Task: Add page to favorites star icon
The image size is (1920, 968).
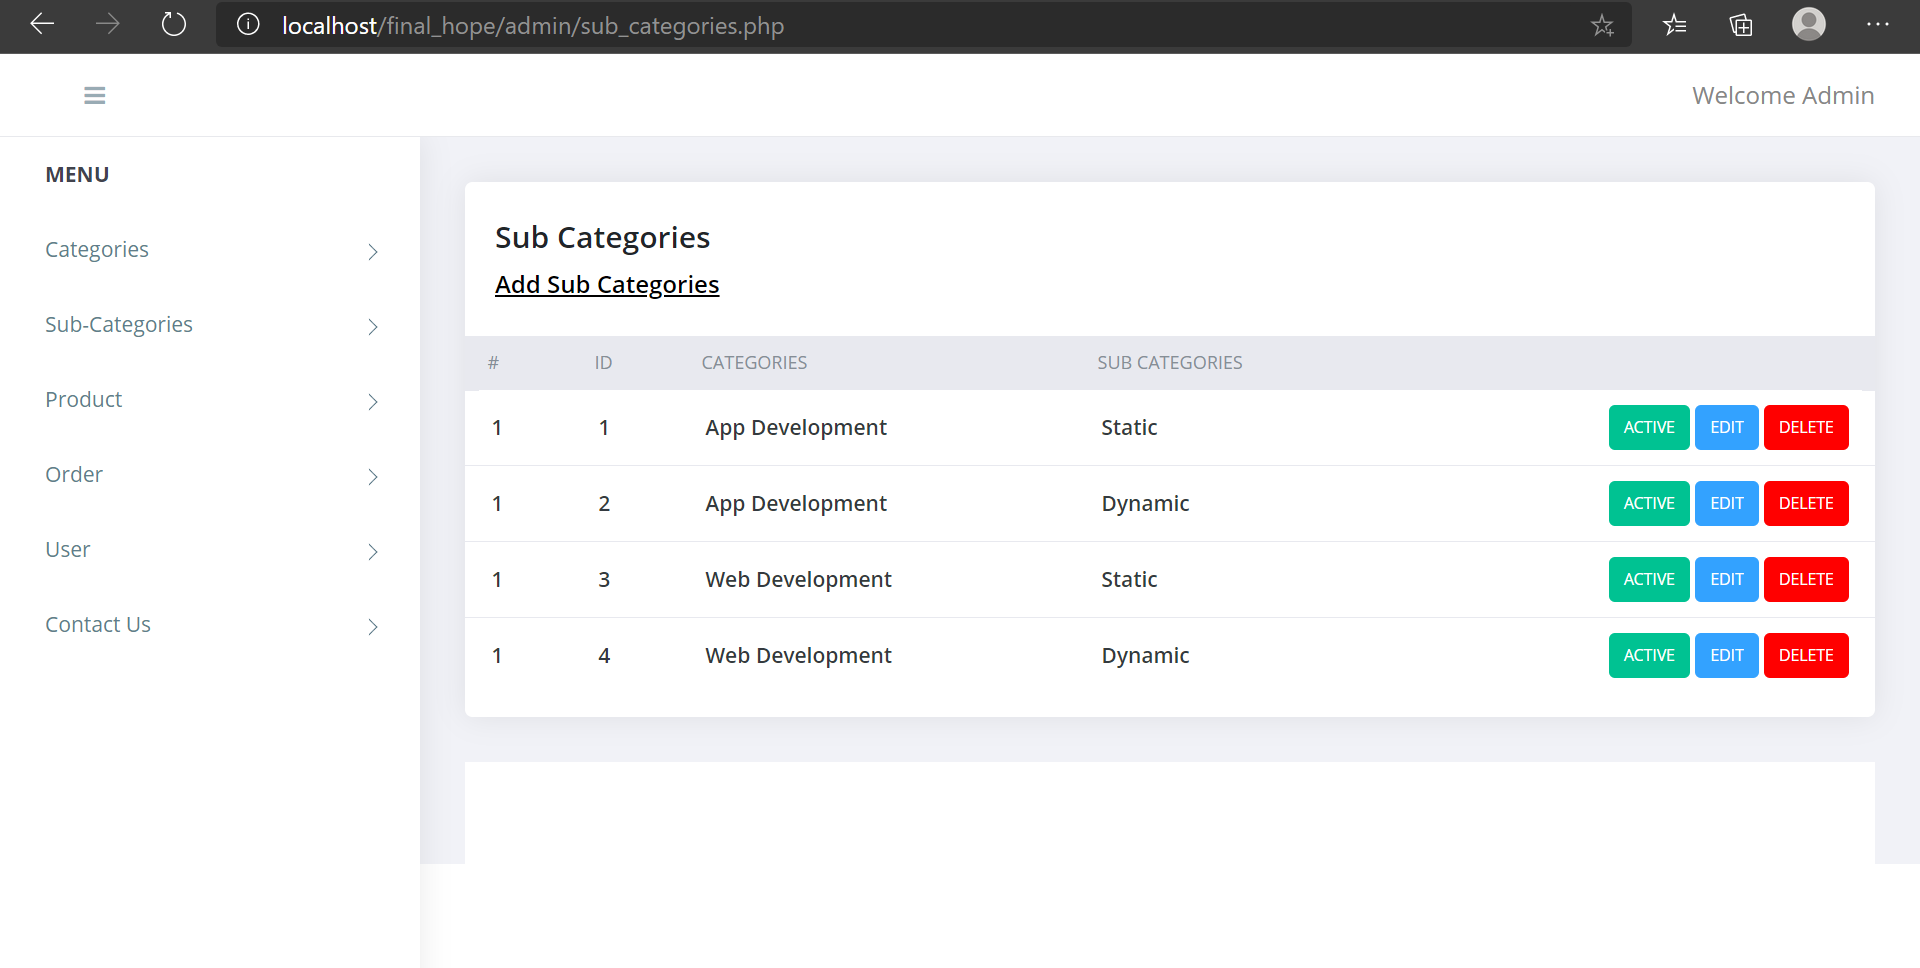Action: coord(1602,25)
